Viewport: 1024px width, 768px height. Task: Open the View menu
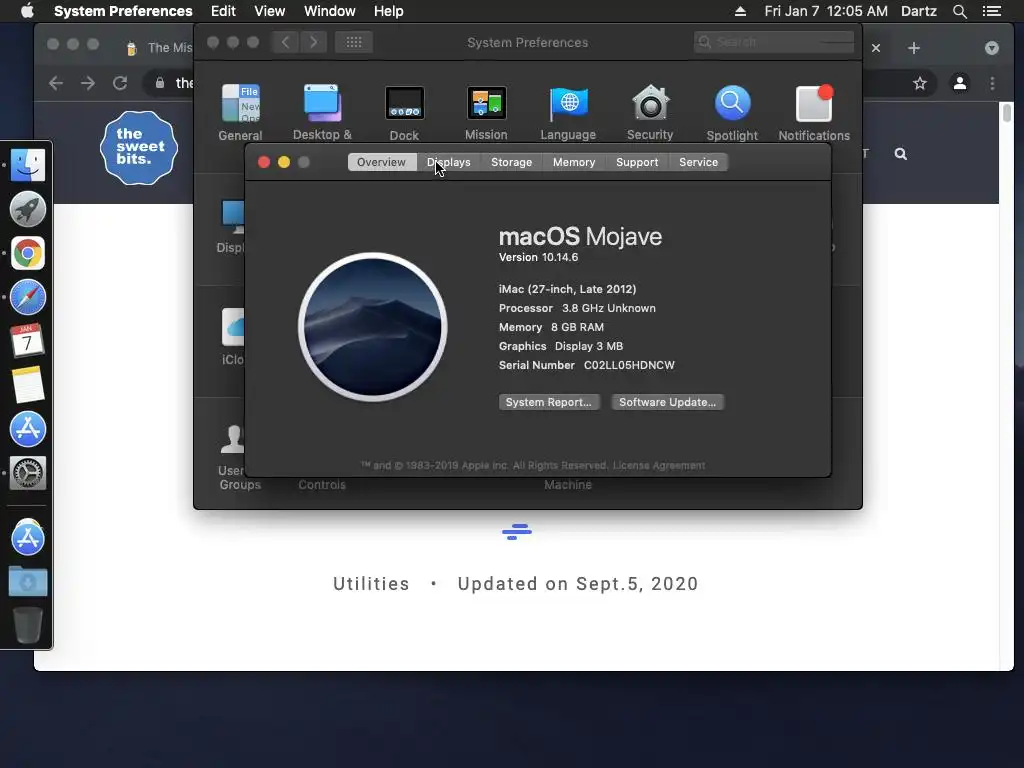pyautogui.click(x=269, y=11)
